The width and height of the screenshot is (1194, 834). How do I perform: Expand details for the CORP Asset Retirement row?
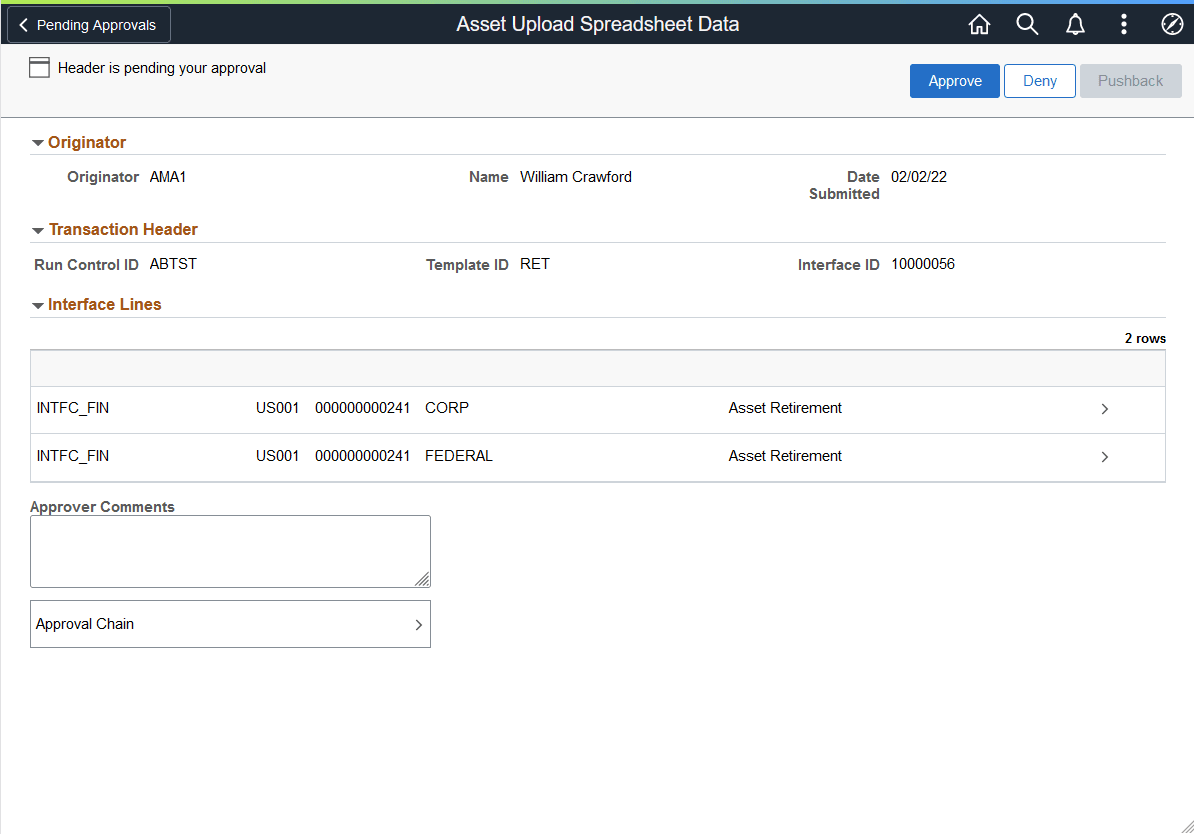coord(1105,409)
